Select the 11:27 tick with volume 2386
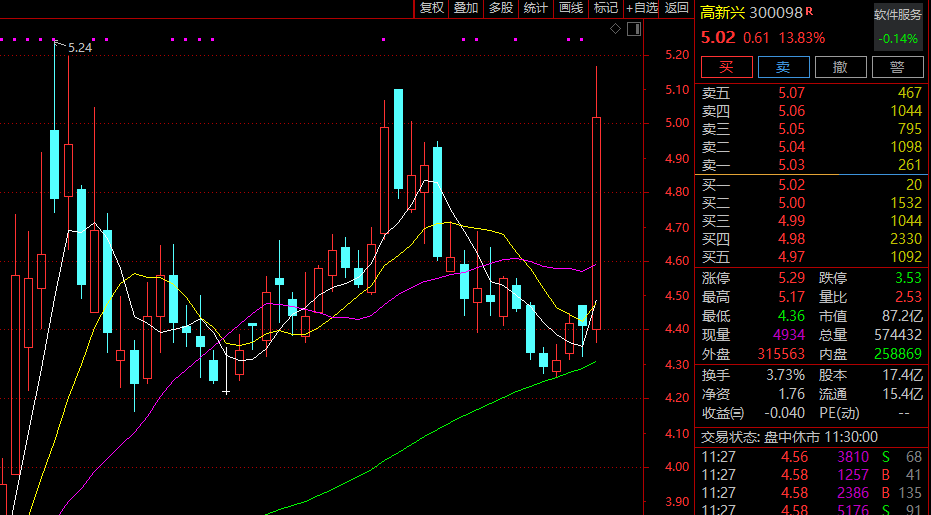This screenshot has width=931, height=515. pyautogui.click(x=812, y=493)
